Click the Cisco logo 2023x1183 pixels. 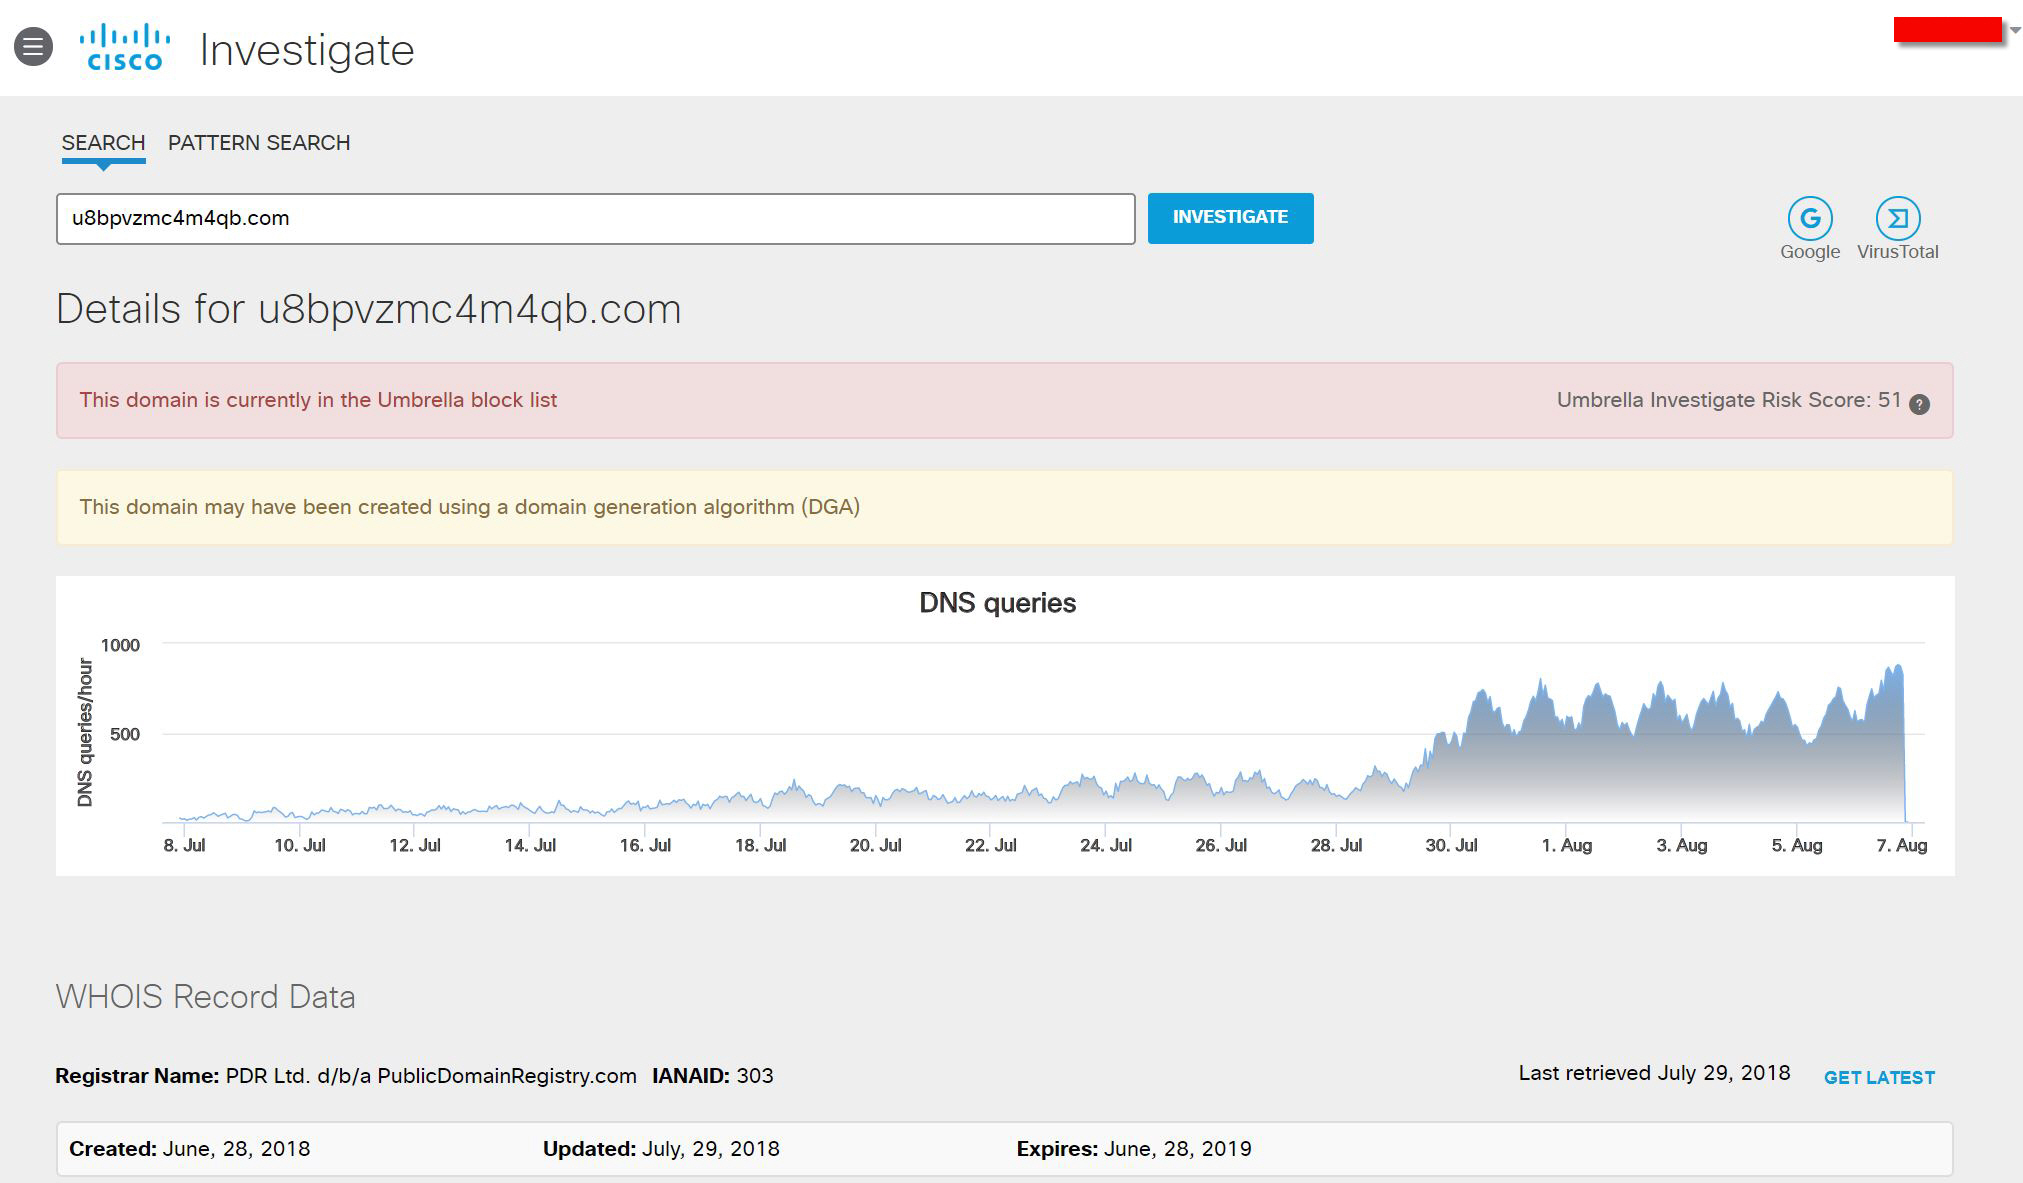(x=125, y=48)
